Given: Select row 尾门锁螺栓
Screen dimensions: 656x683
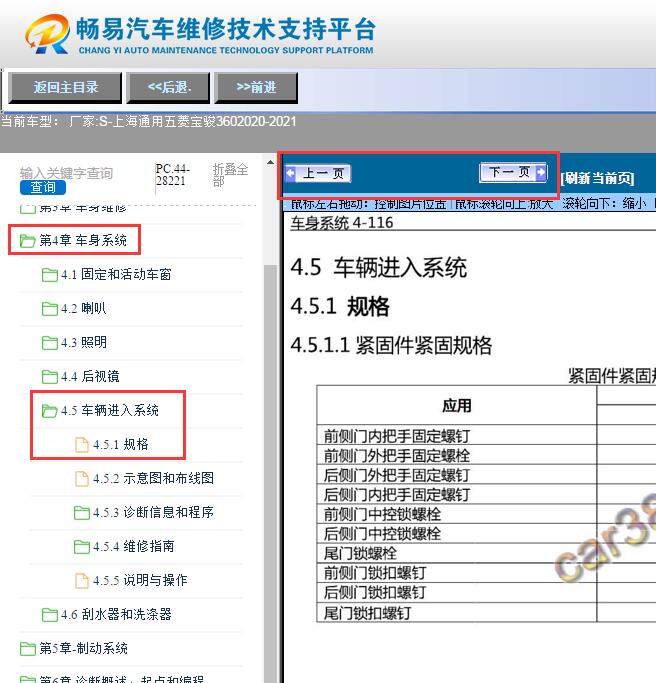Looking at the screenshot, I should coord(456,553).
